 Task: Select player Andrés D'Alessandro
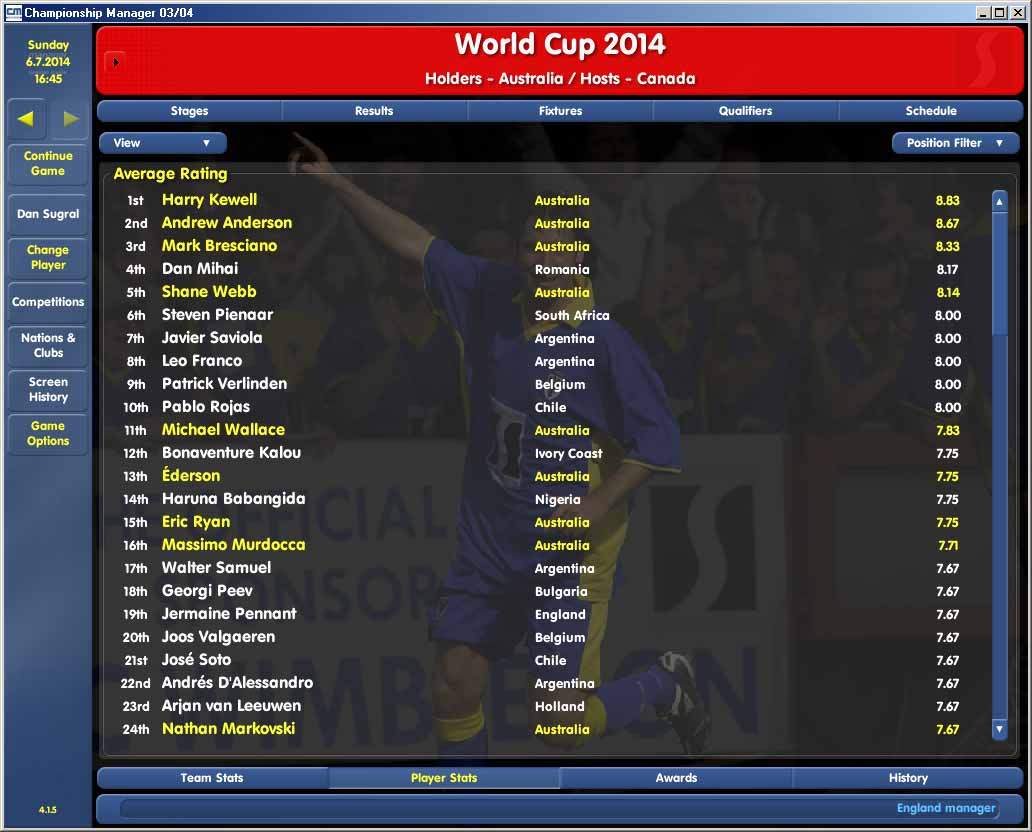point(238,683)
